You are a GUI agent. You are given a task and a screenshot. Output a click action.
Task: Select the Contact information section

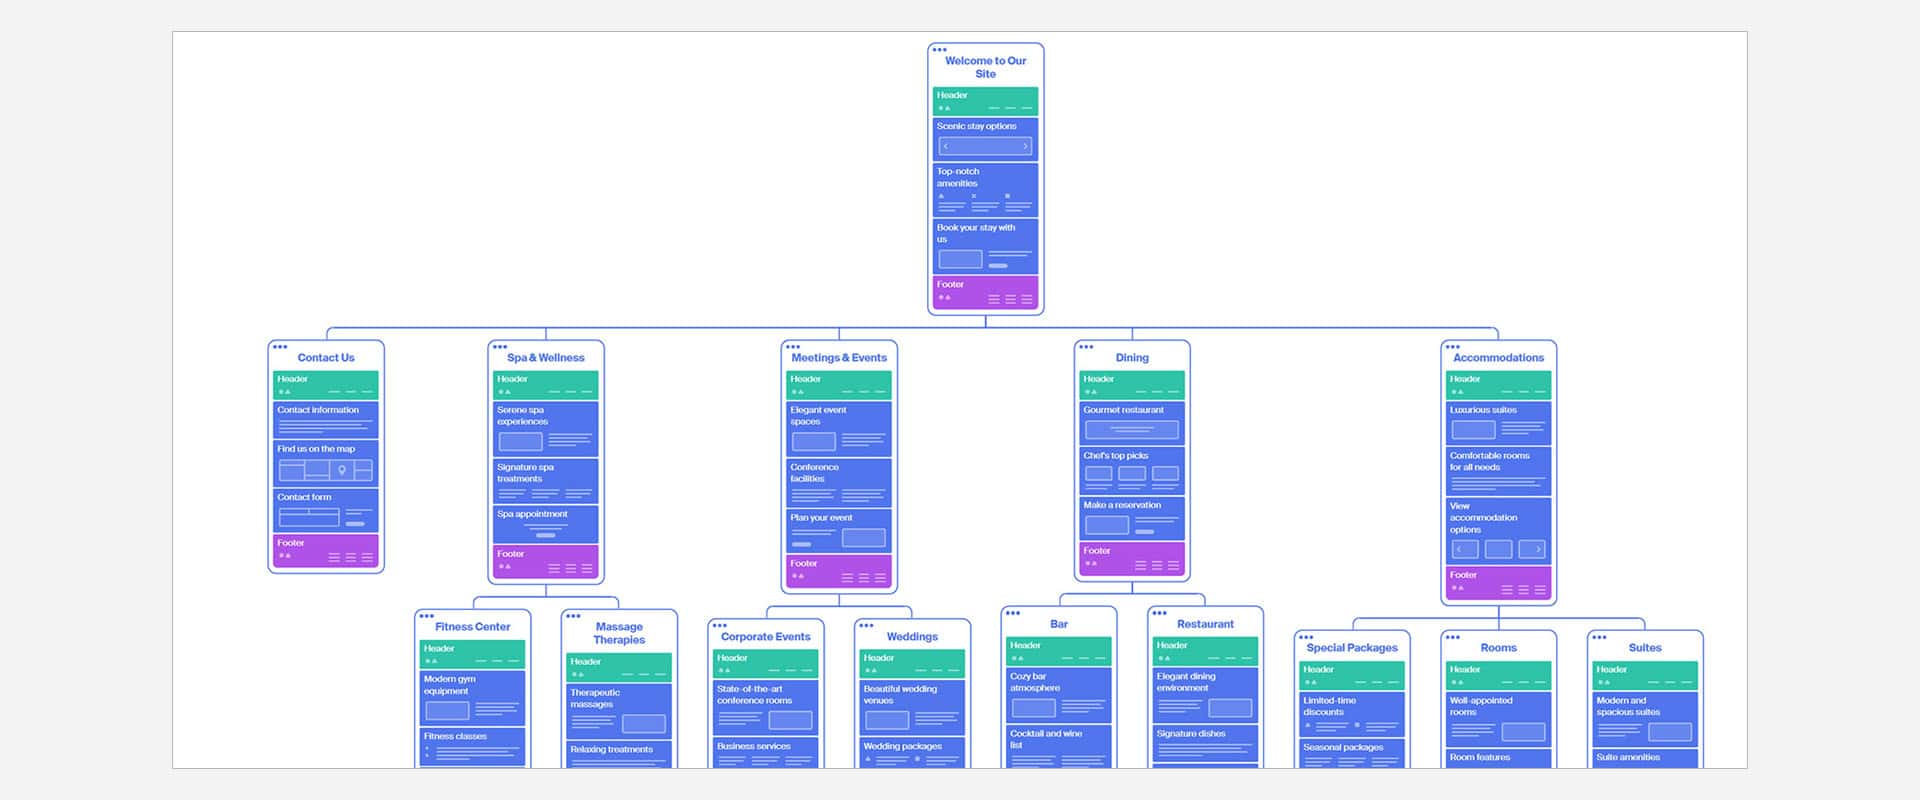pyautogui.click(x=326, y=420)
